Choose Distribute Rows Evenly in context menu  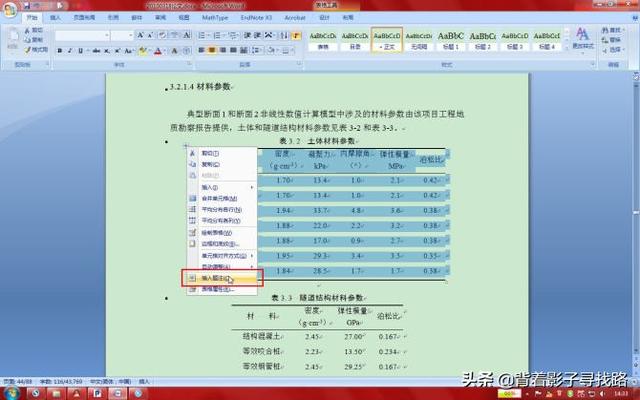[222, 209]
